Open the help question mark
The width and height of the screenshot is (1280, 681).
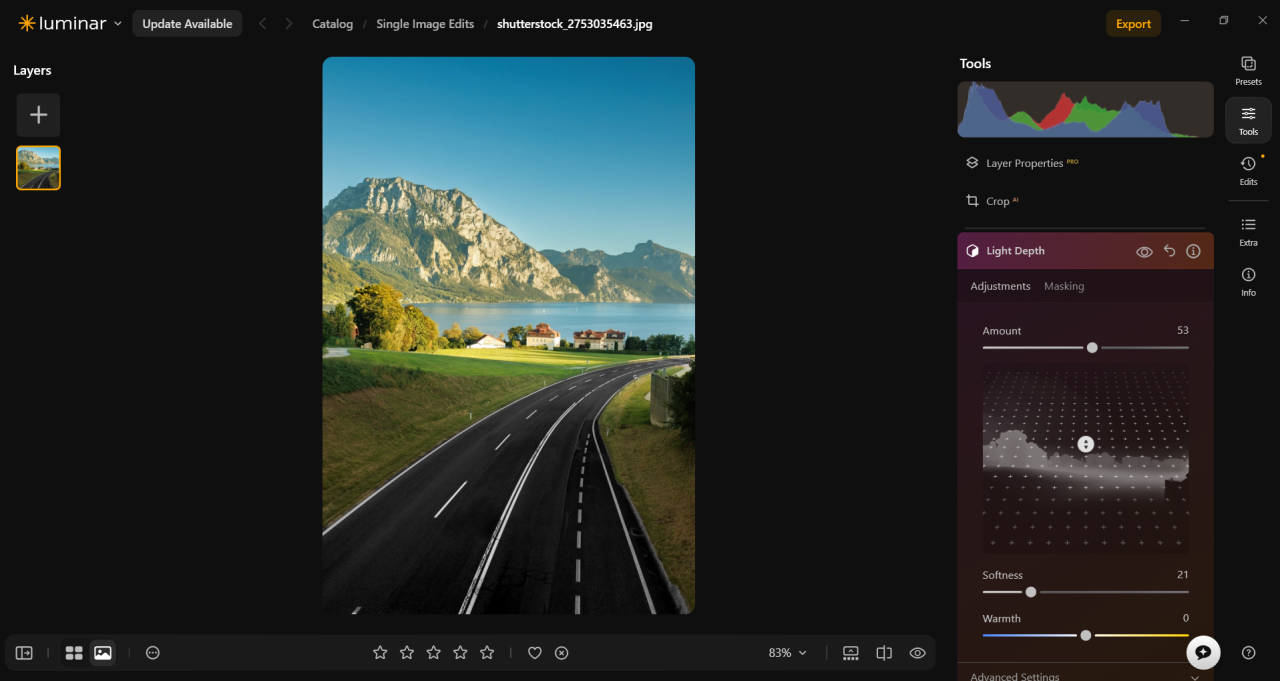(x=1248, y=653)
